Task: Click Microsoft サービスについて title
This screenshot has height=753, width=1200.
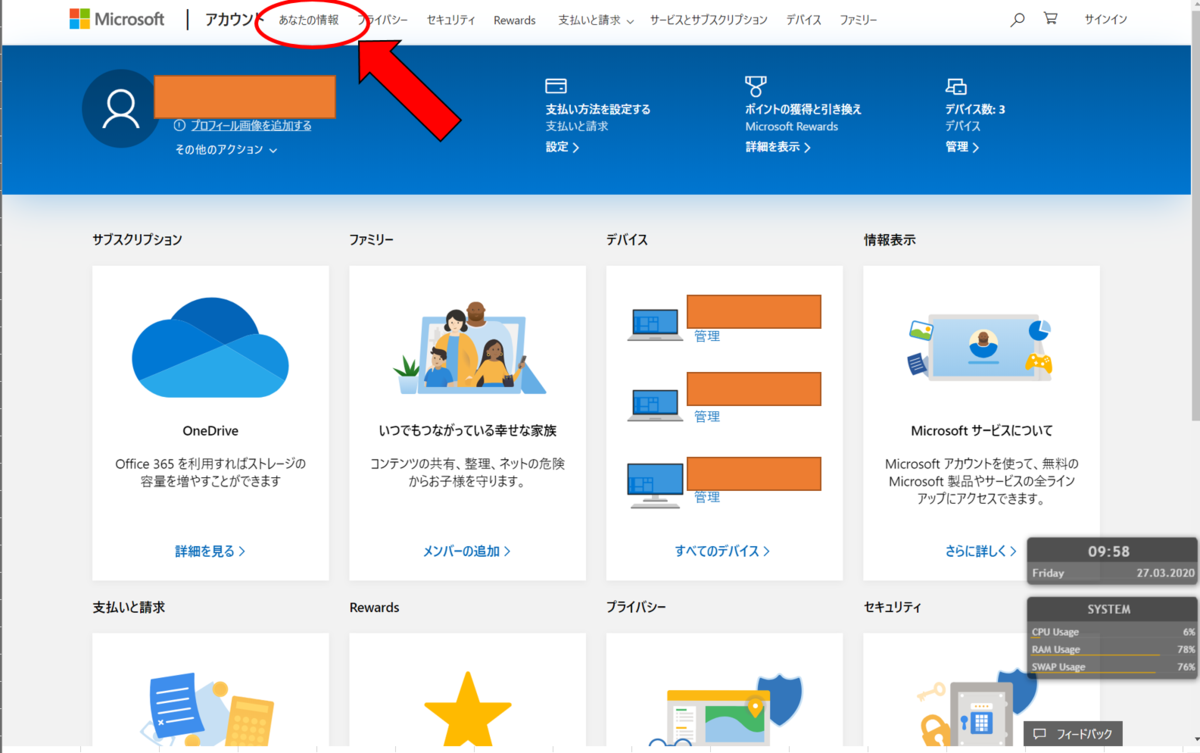Action: point(982,431)
